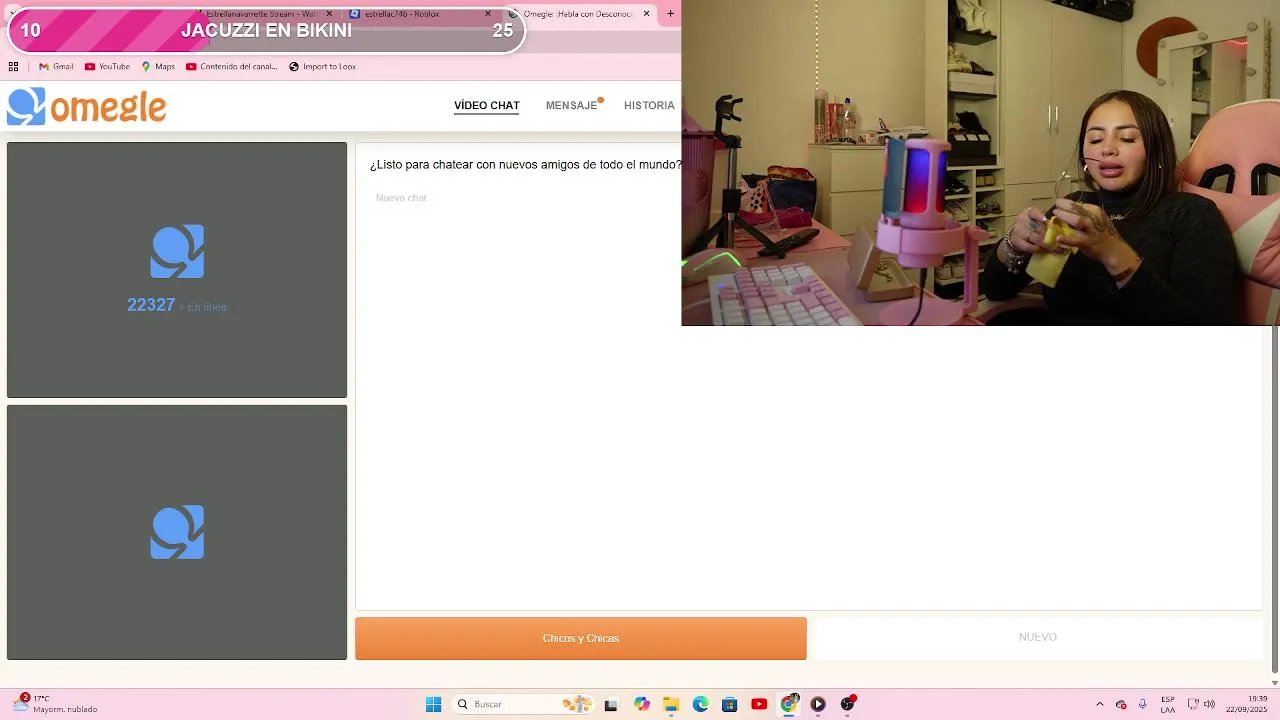The width and height of the screenshot is (1280, 720).
Task: Open the Video Chat tab
Action: coord(486,105)
